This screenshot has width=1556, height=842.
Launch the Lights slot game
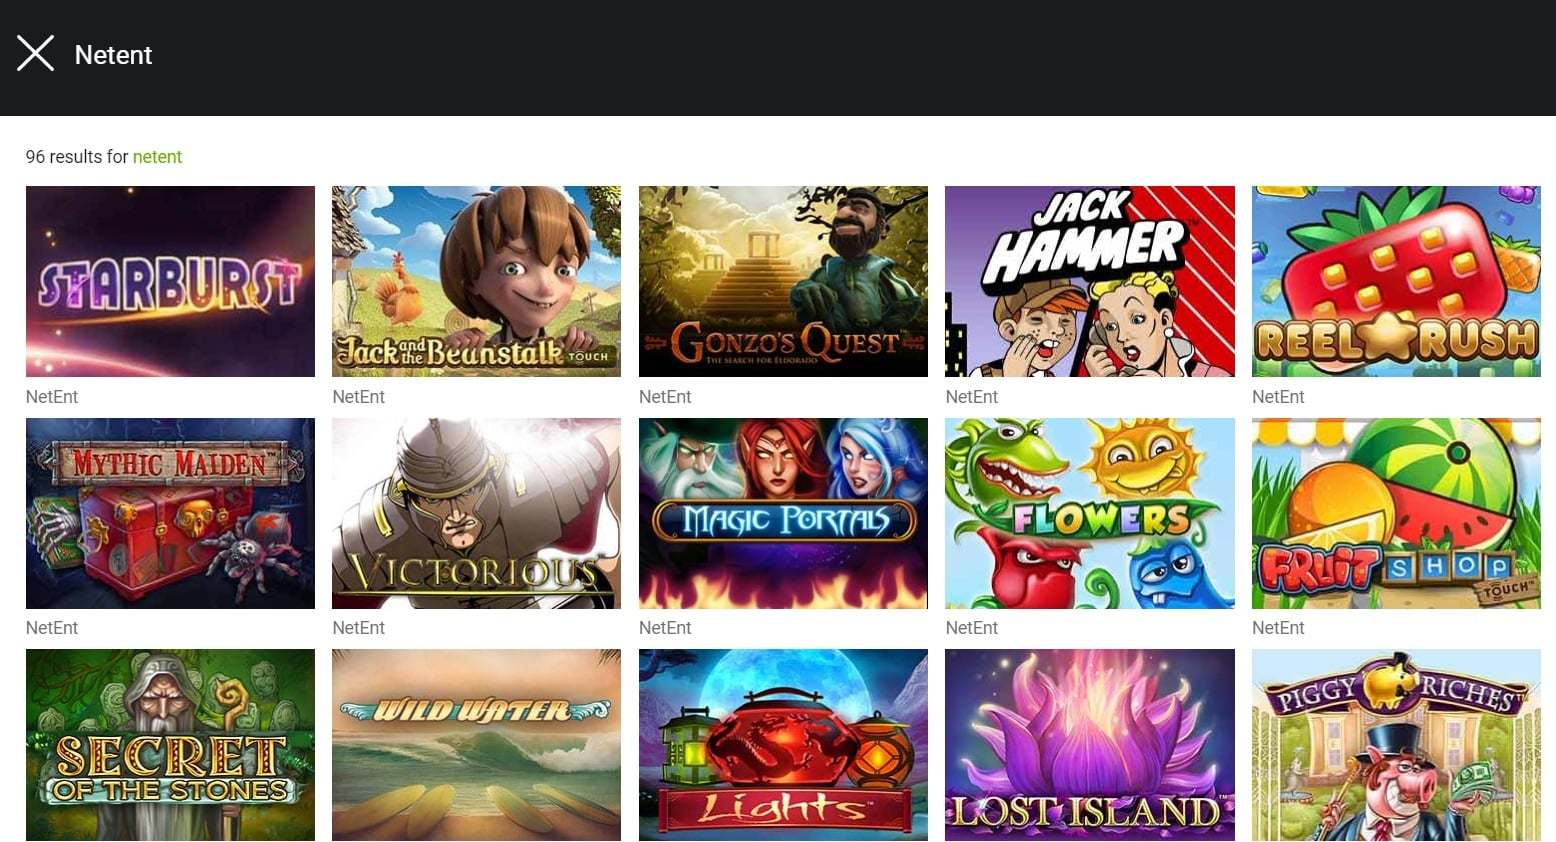click(x=783, y=745)
